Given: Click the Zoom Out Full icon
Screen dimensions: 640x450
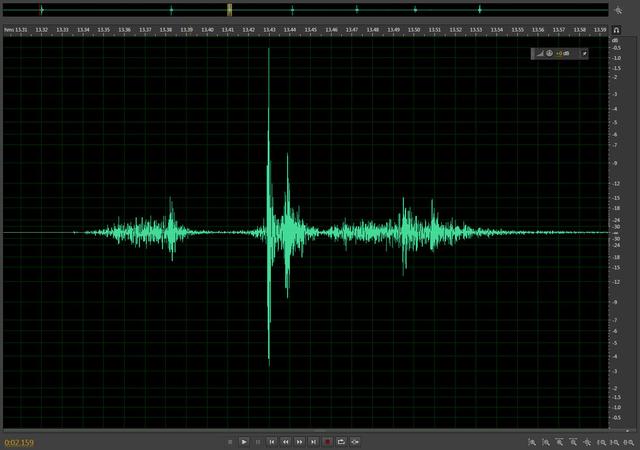Looking at the screenshot, I should [587, 442].
